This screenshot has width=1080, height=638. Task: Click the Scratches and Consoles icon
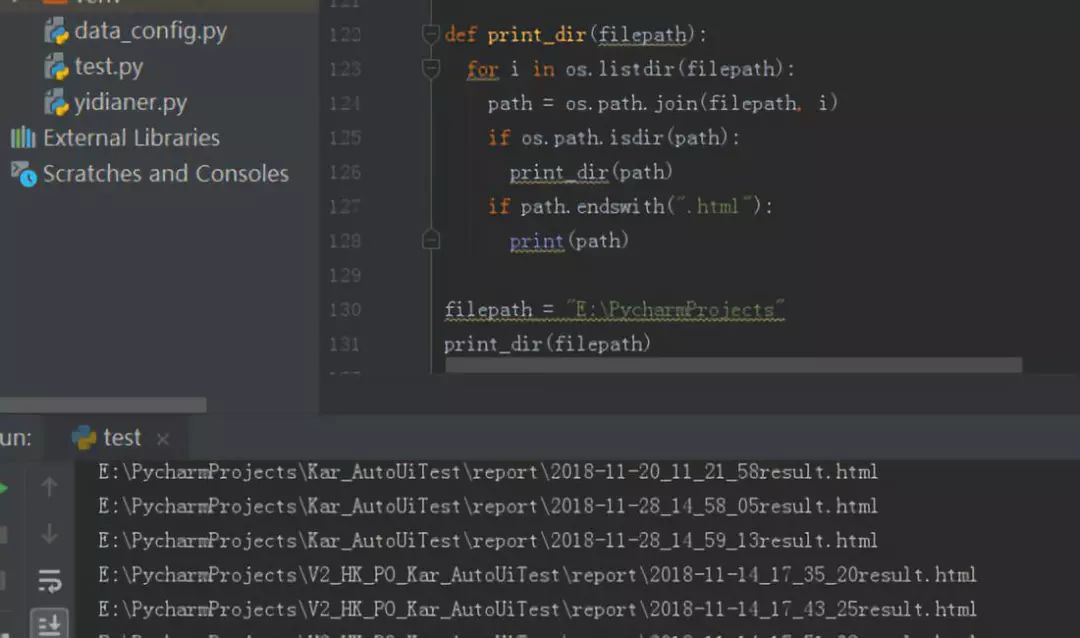coord(22,173)
